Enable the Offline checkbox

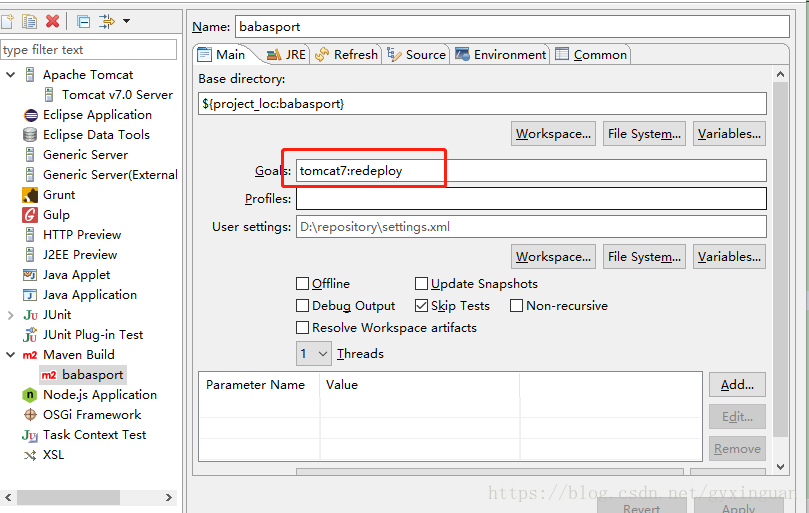pos(302,284)
